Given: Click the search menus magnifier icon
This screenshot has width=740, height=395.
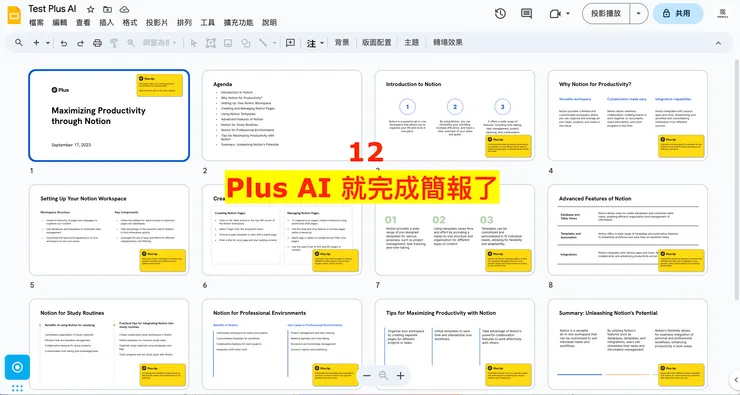Looking at the screenshot, I should [x=19, y=42].
